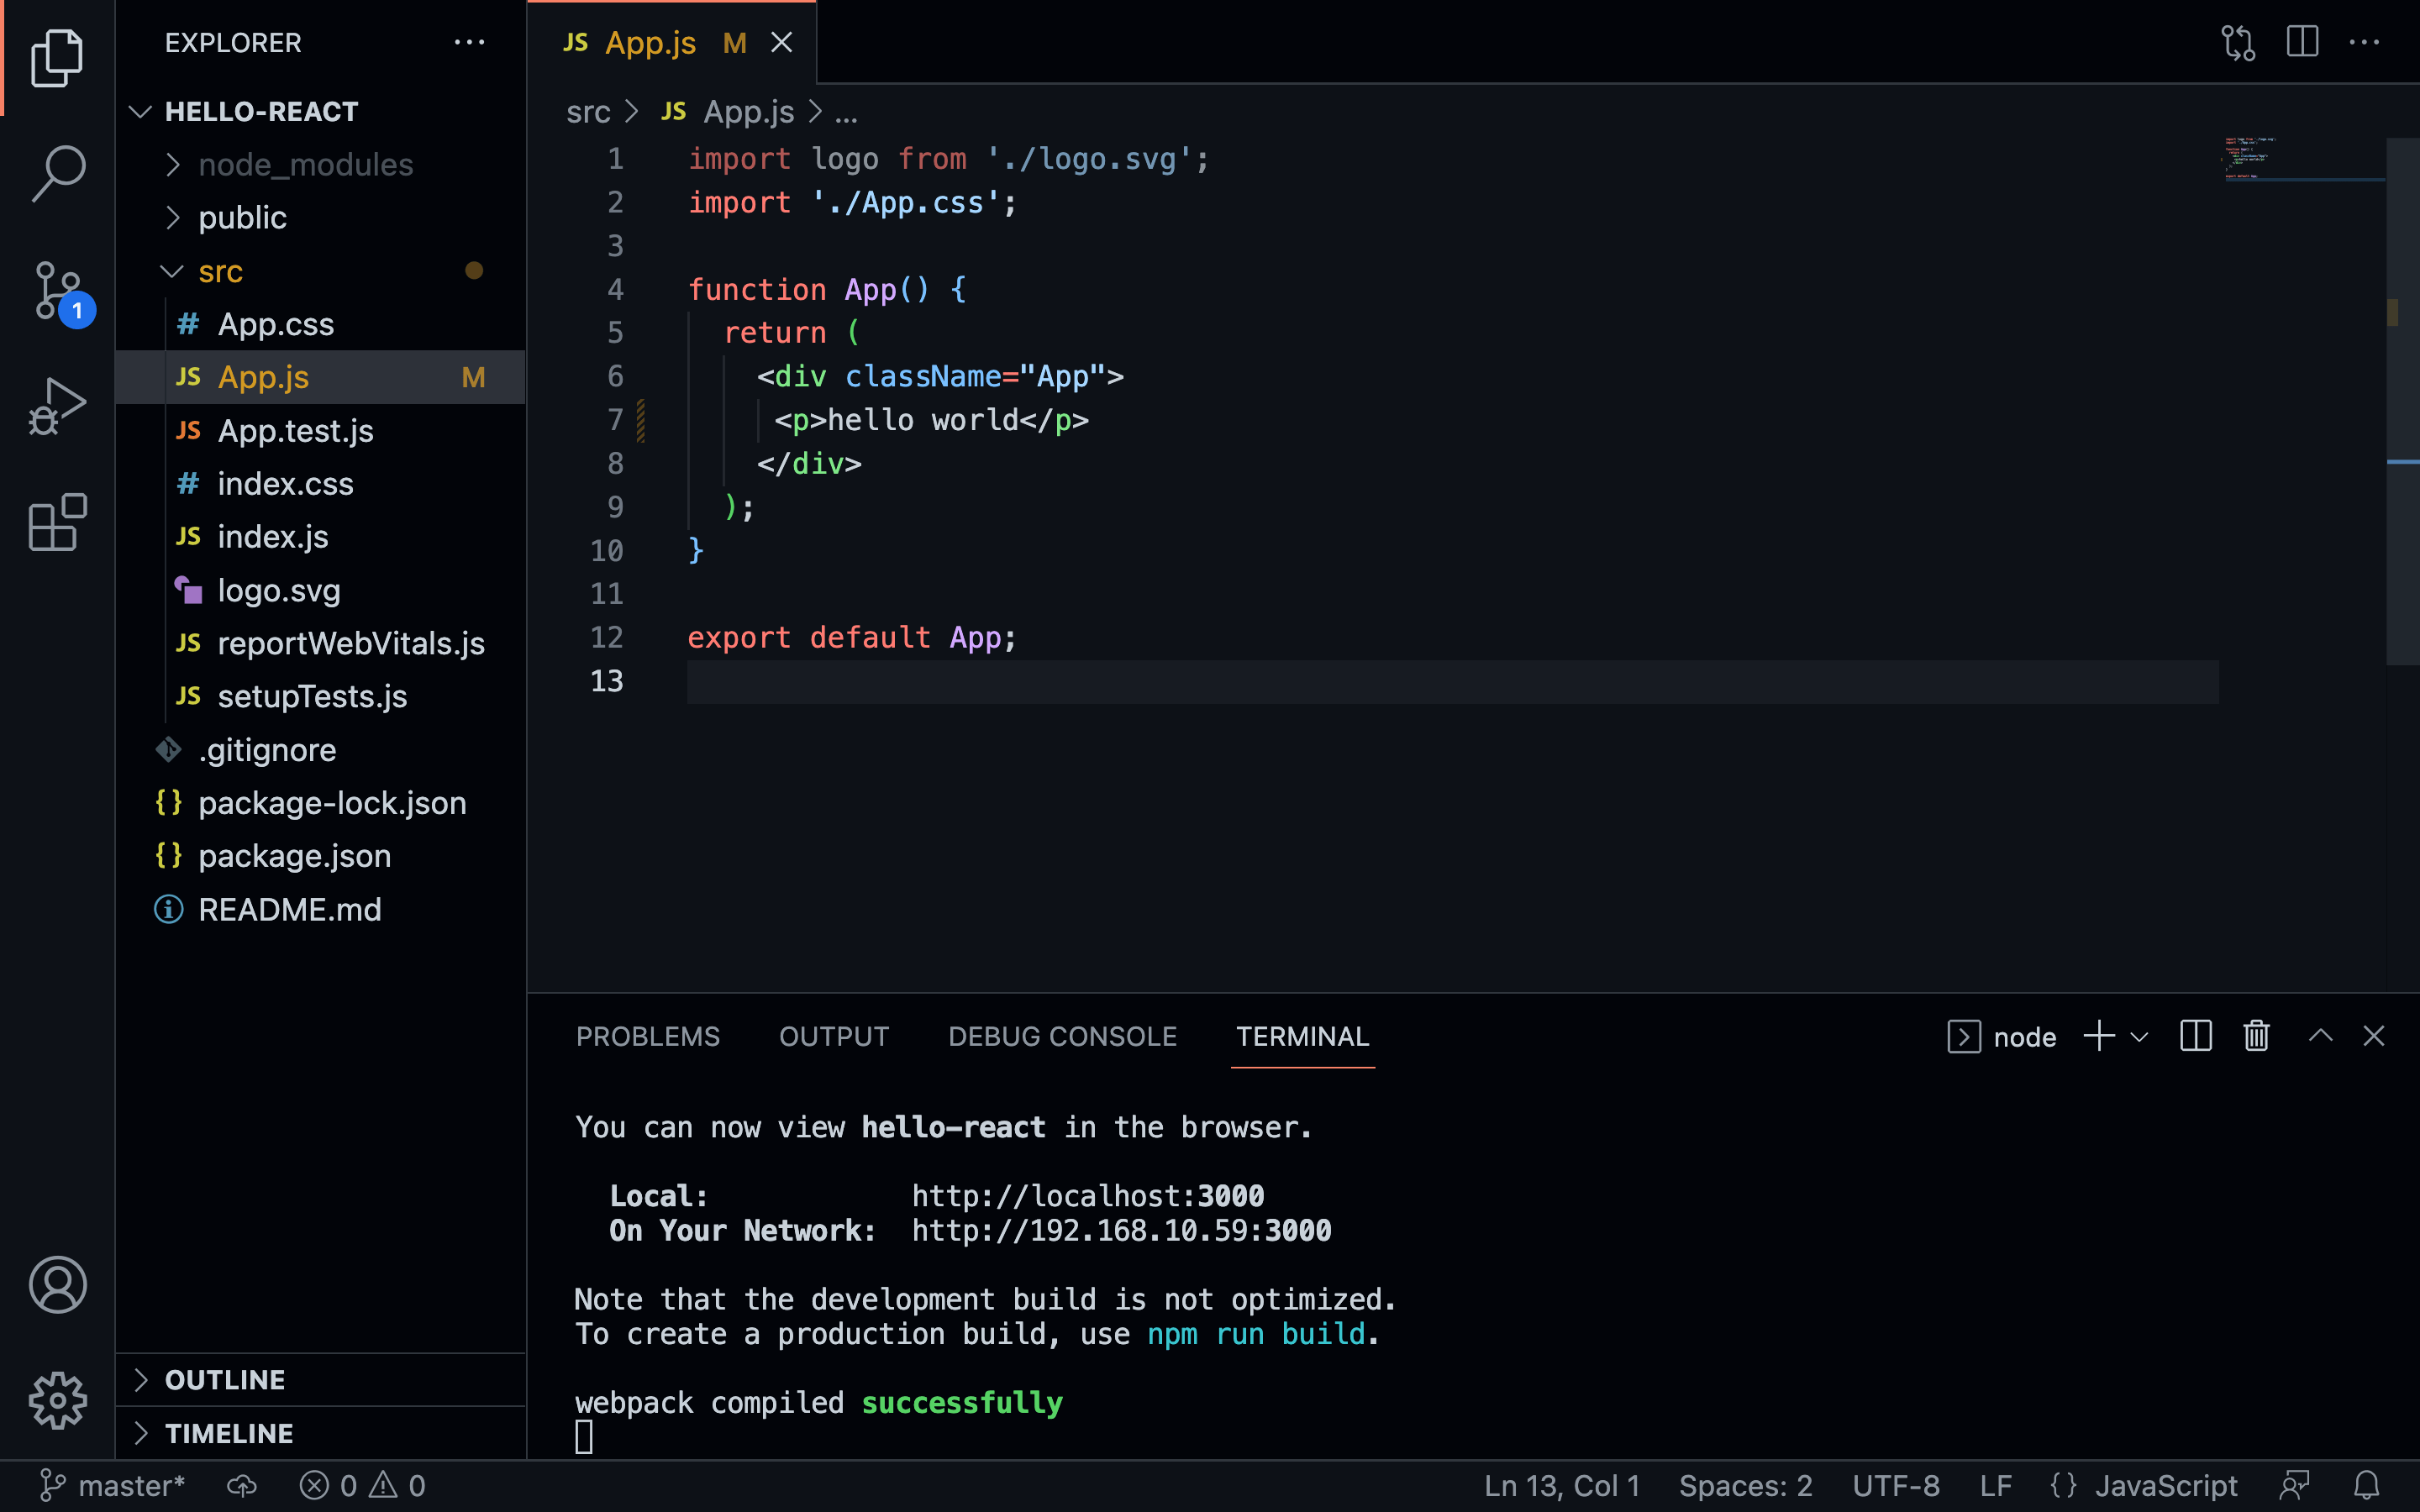Open the Search view in activity bar
2420x1512 pixels.
click(58, 172)
